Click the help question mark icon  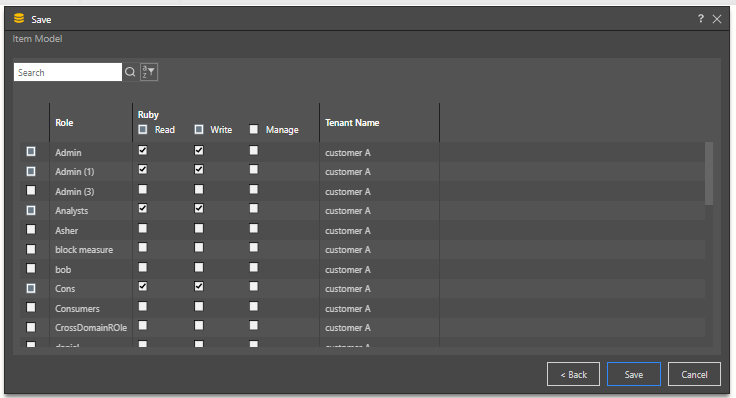pos(701,18)
